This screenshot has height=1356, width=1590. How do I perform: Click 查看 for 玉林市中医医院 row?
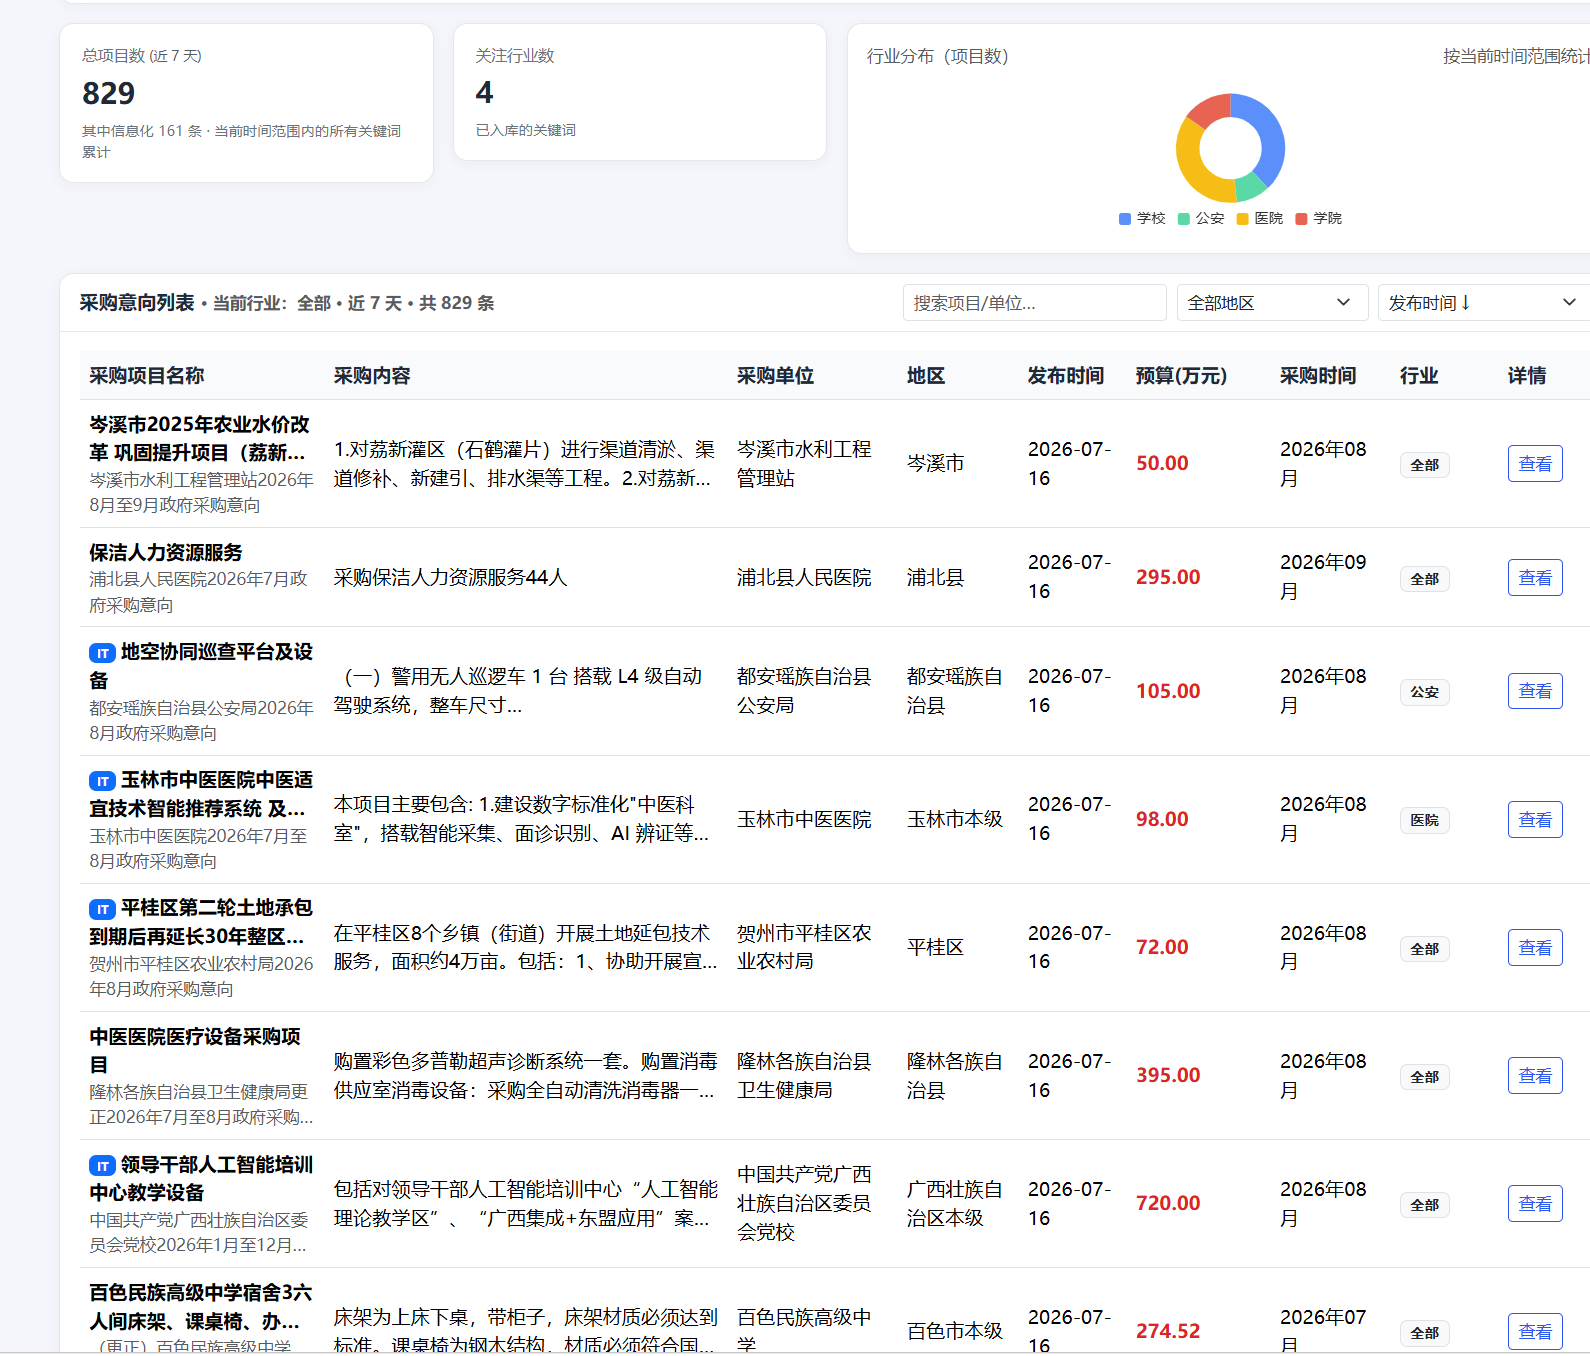coord(1535,820)
